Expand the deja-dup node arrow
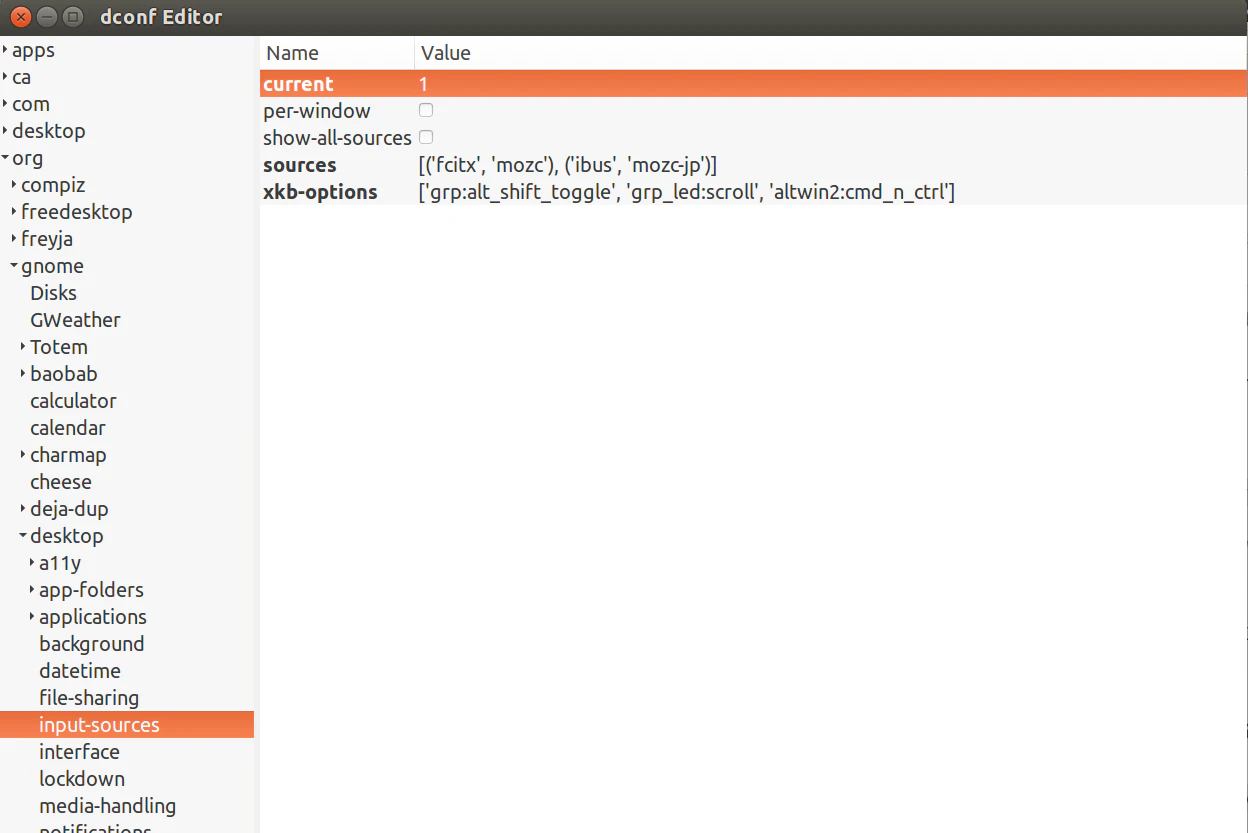The image size is (1248, 833). 23,509
